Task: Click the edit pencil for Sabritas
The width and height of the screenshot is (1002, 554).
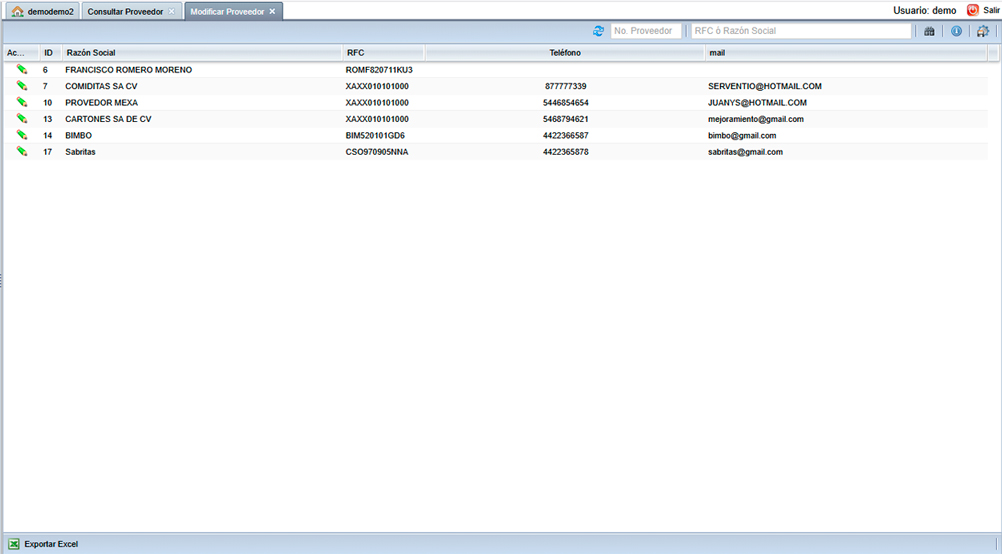Action: [21, 151]
